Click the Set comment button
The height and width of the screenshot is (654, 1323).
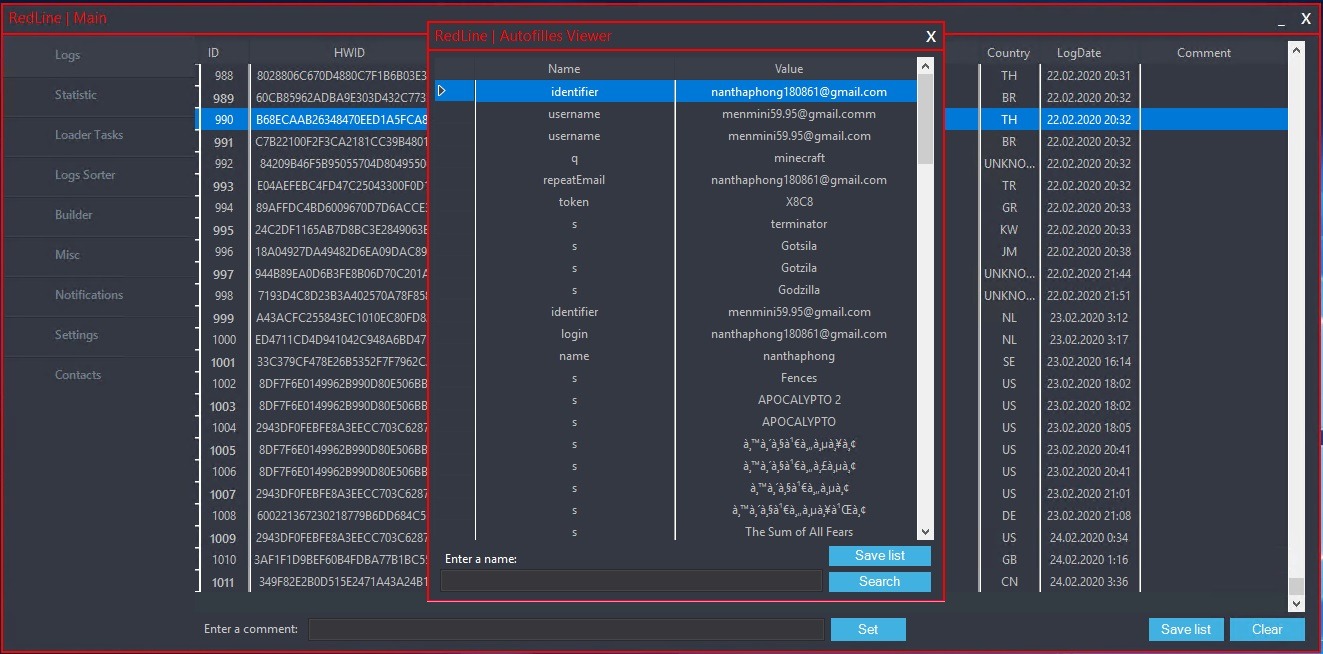[x=868, y=629]
